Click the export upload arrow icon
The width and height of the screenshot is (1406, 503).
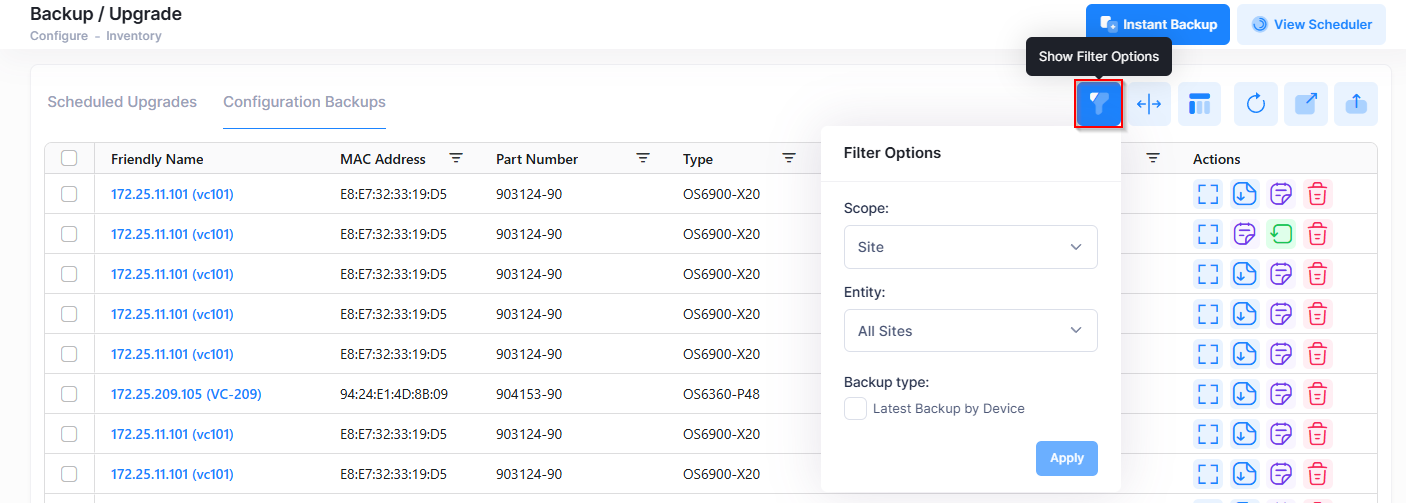click(x=1356, y=104)
